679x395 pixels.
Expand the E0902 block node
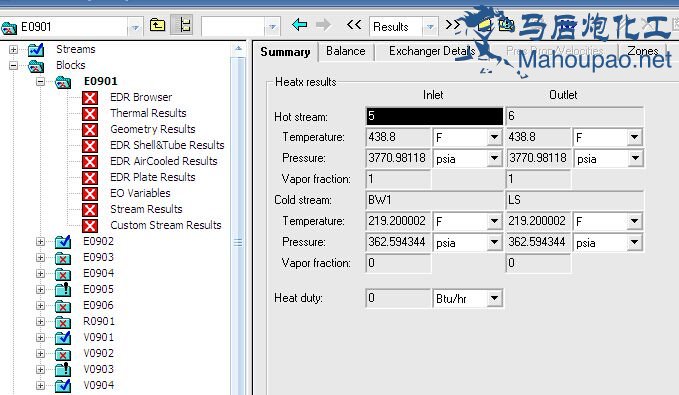click(40, 242)
